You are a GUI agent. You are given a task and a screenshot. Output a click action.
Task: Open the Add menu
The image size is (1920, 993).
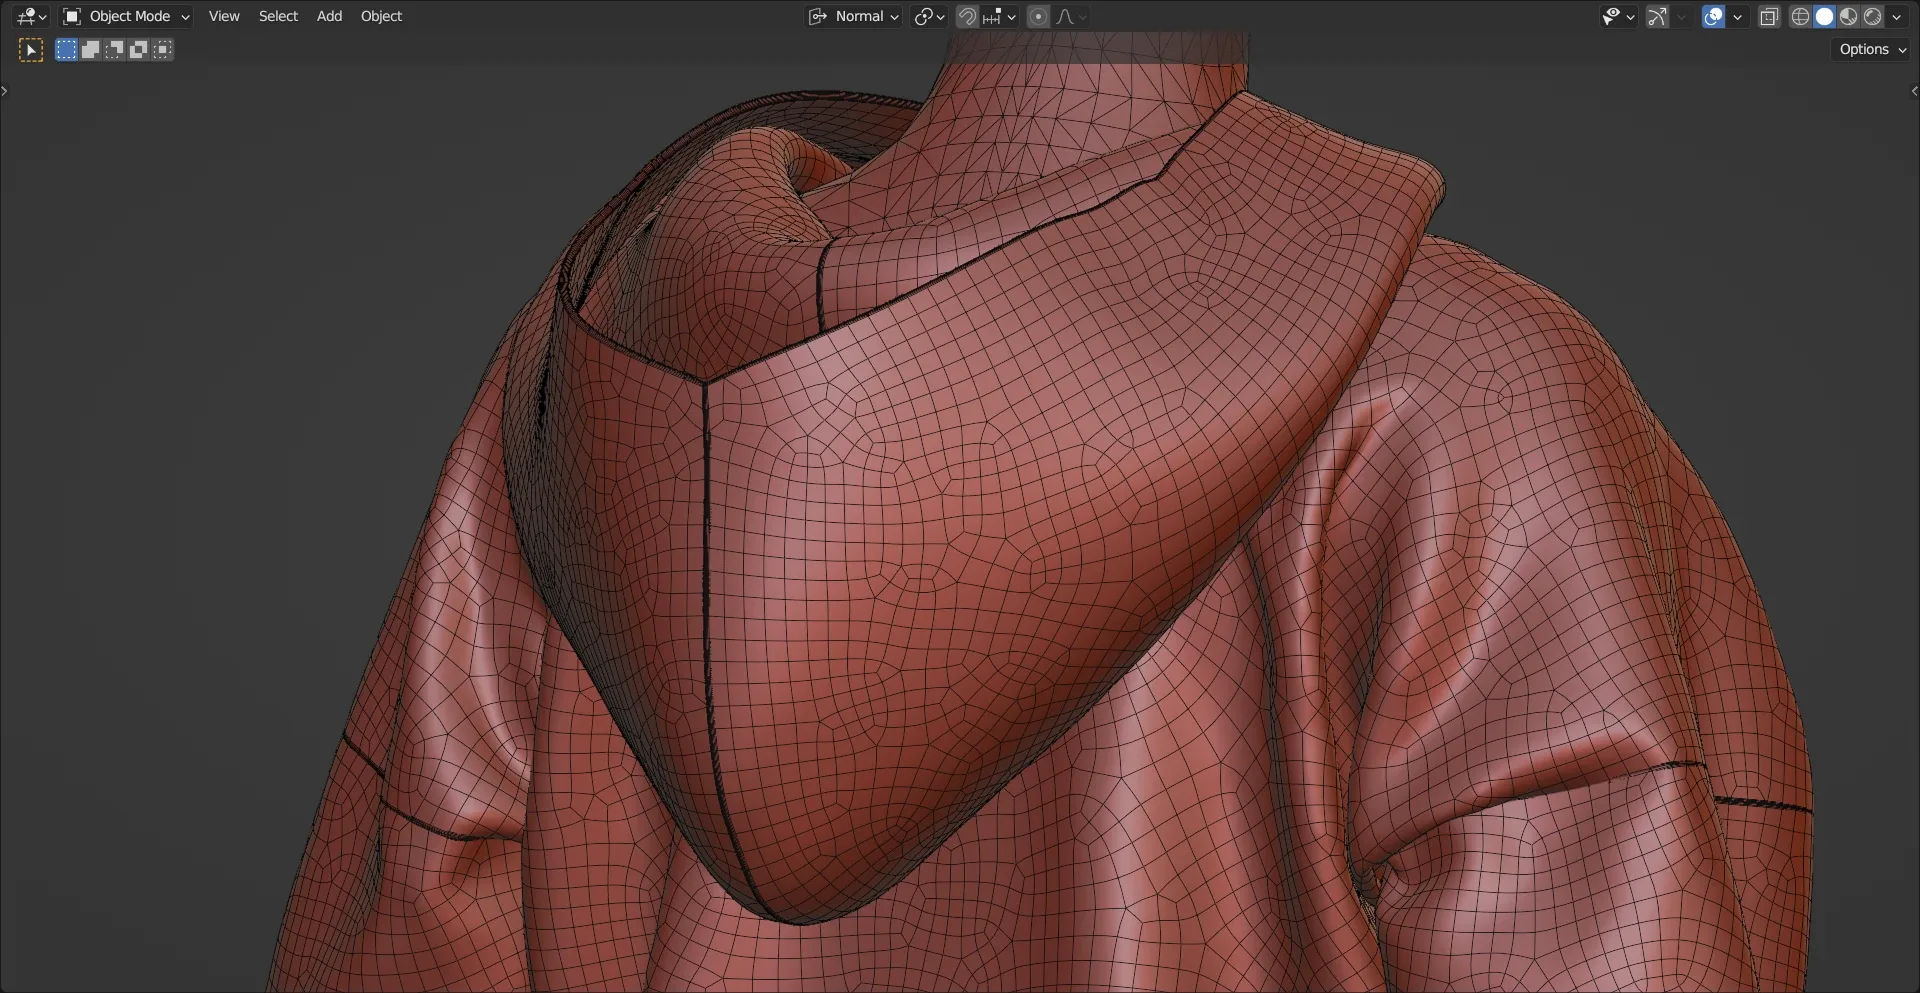(x=329, y=16)
